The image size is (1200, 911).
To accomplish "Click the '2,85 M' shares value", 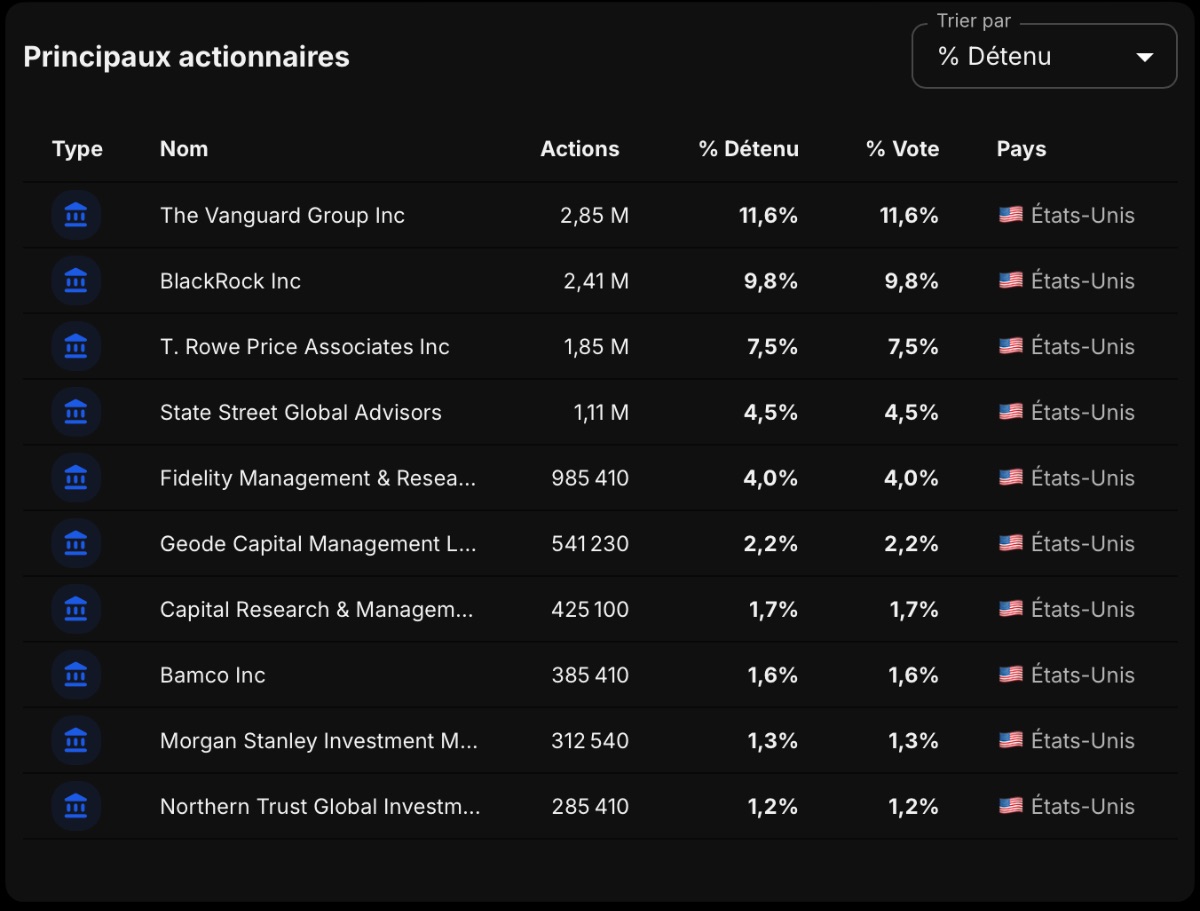I will click(595, 215).
